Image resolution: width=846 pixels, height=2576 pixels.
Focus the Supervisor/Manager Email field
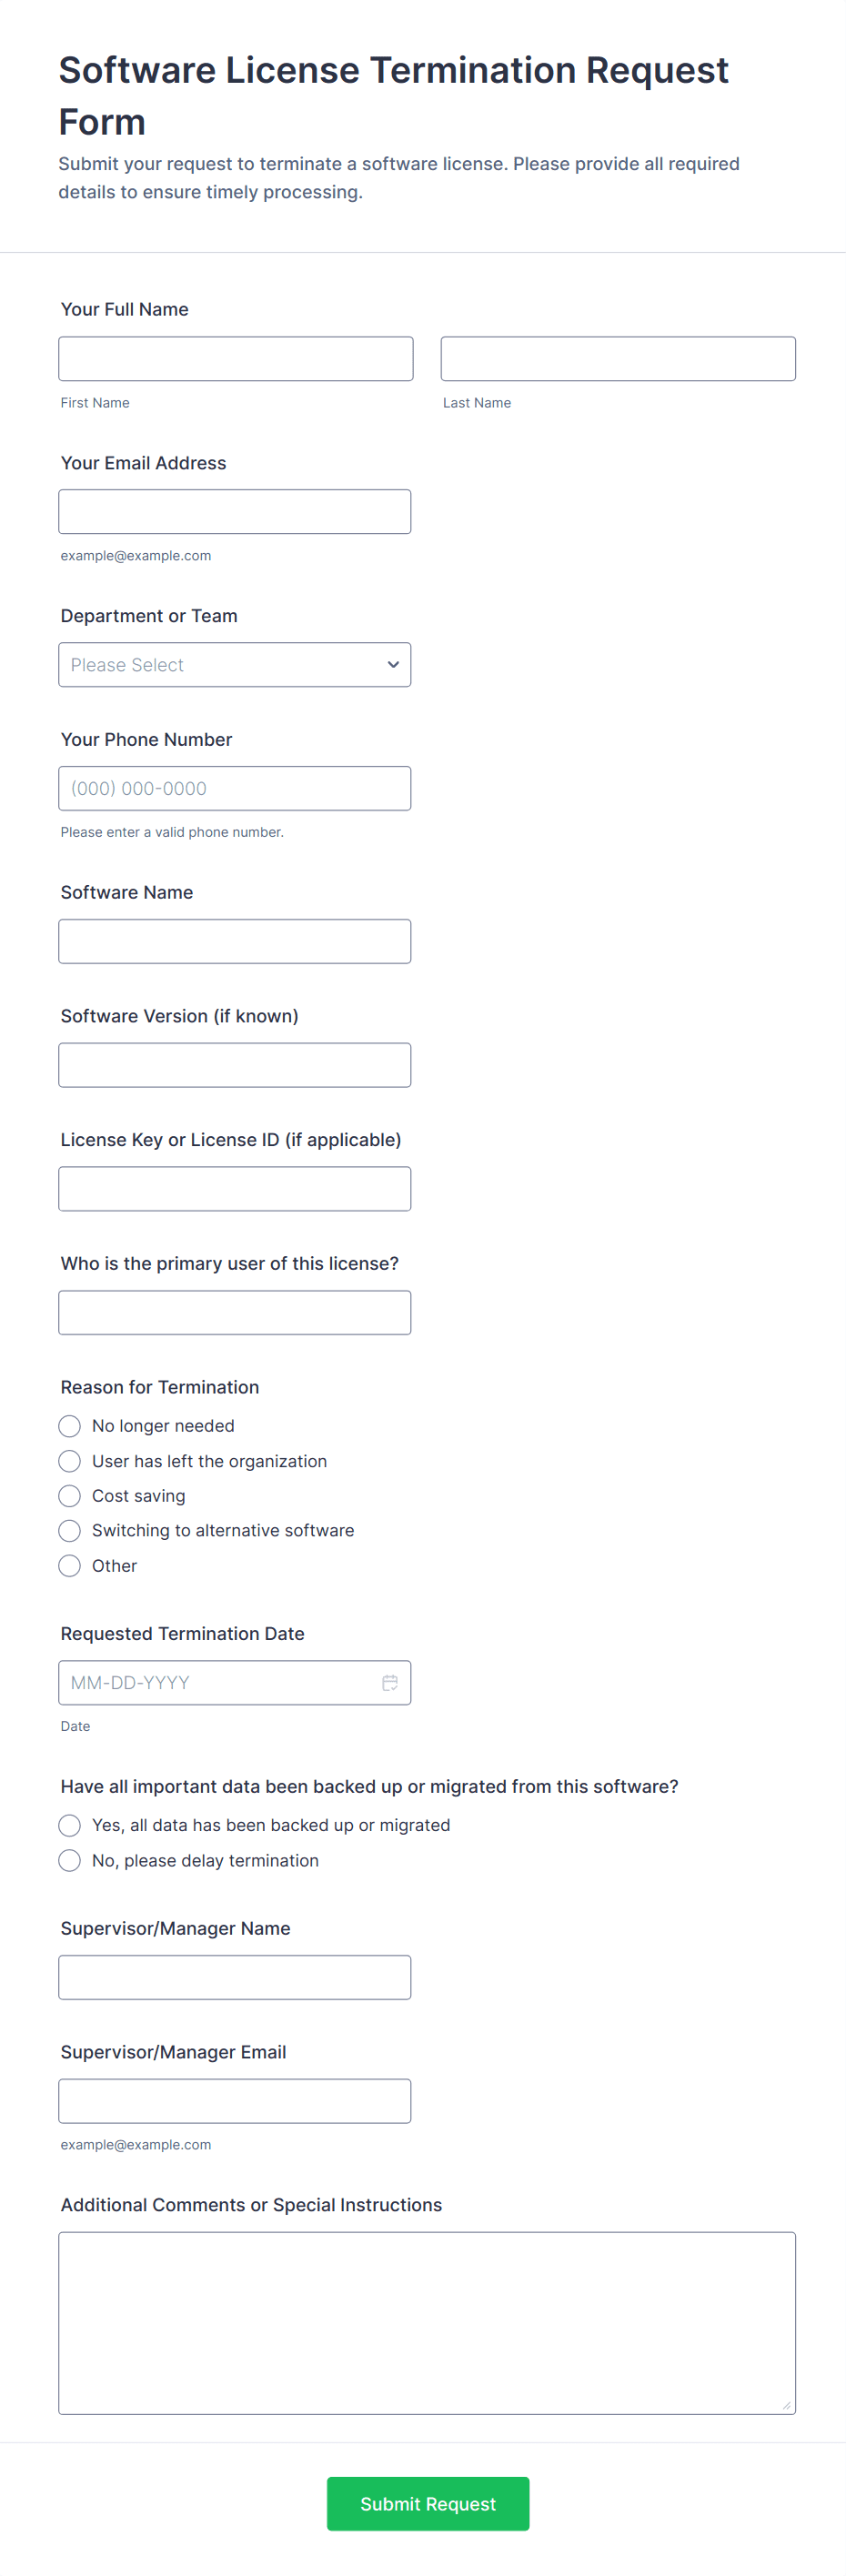(234, 2101)
